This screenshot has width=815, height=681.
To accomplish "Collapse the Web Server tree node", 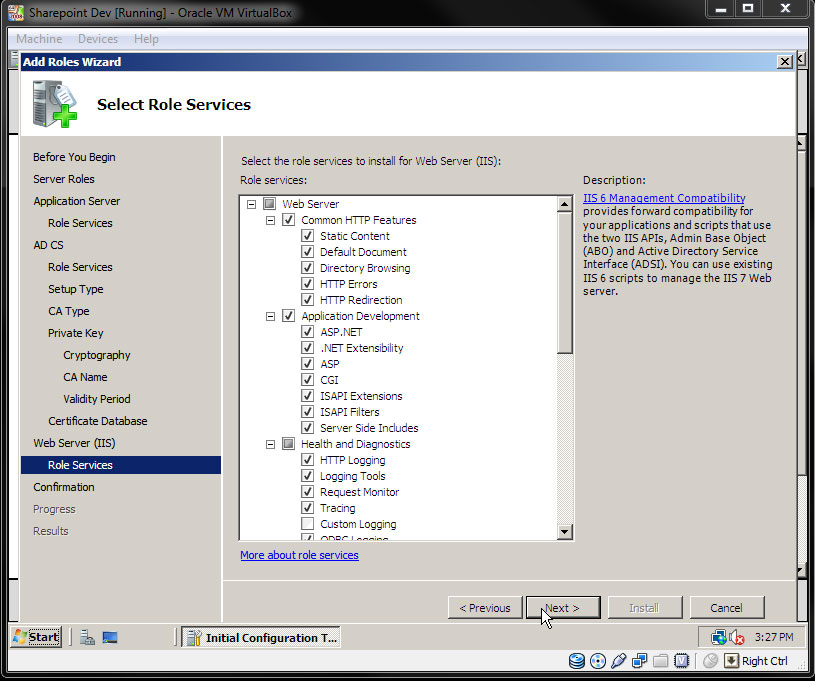I will point(252,204).
